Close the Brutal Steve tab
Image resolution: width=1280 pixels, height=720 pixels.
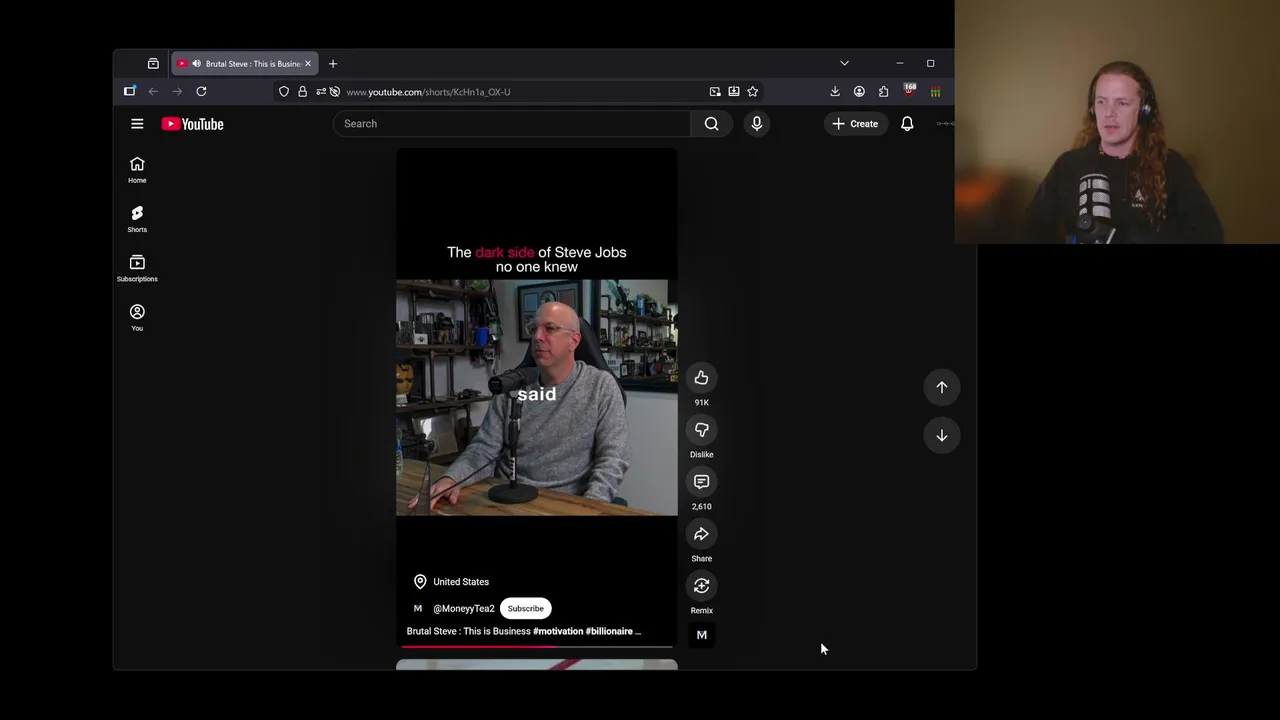tap(308, 64)
